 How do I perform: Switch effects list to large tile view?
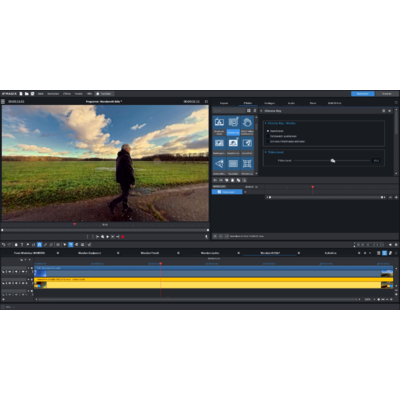(249, 110)
